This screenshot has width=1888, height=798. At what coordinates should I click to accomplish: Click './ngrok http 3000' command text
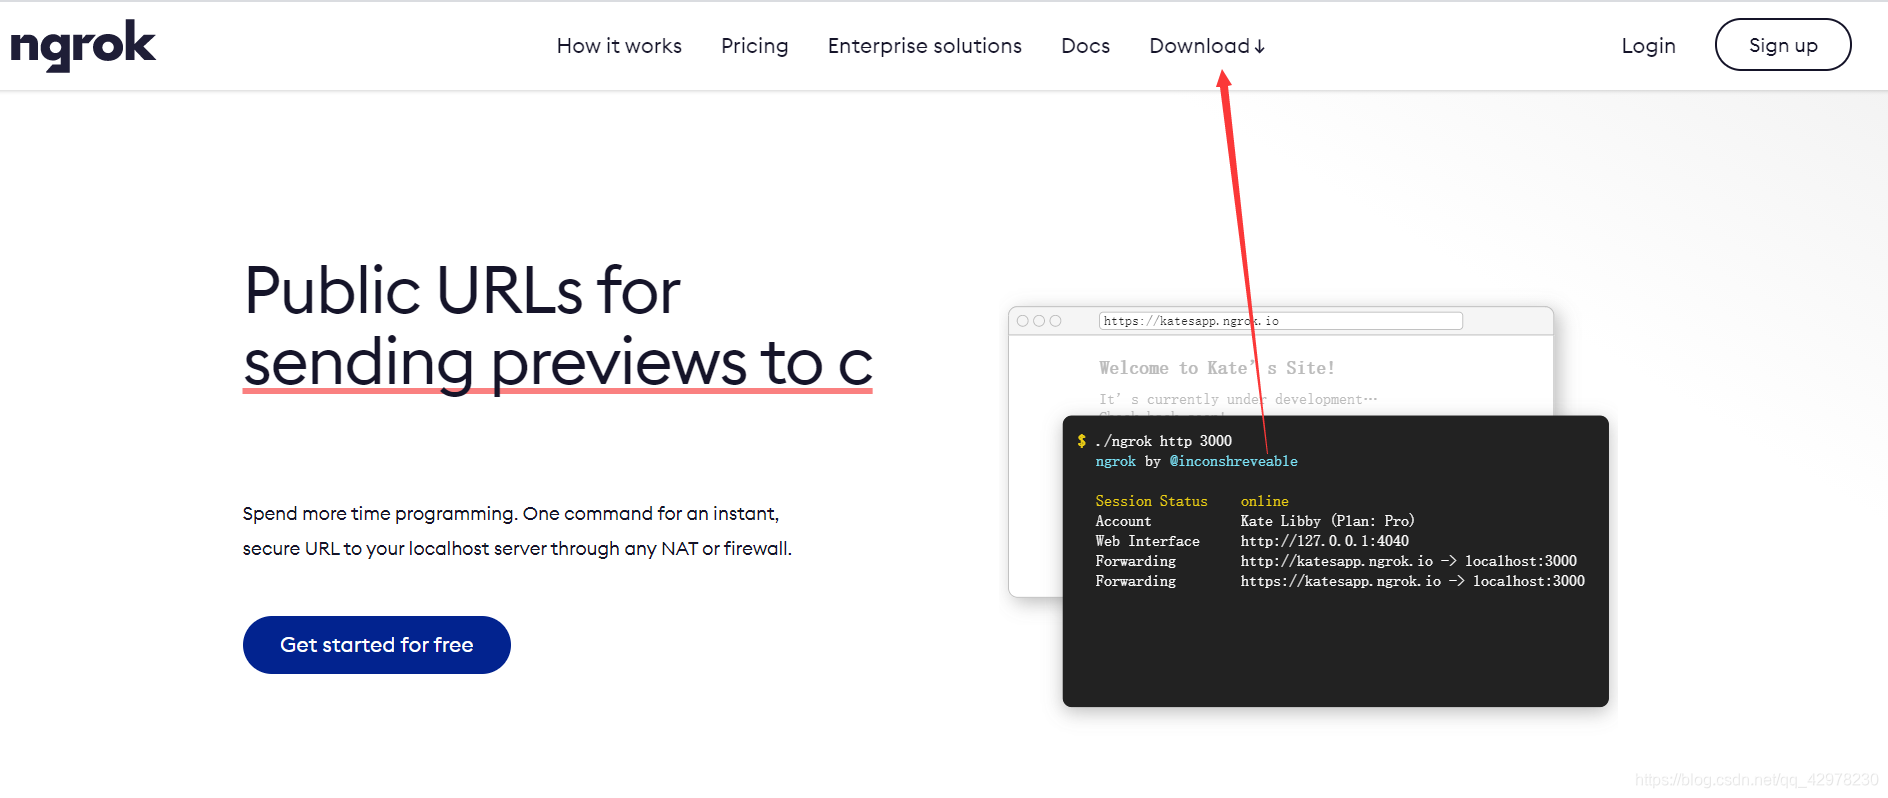[1164, 441]
